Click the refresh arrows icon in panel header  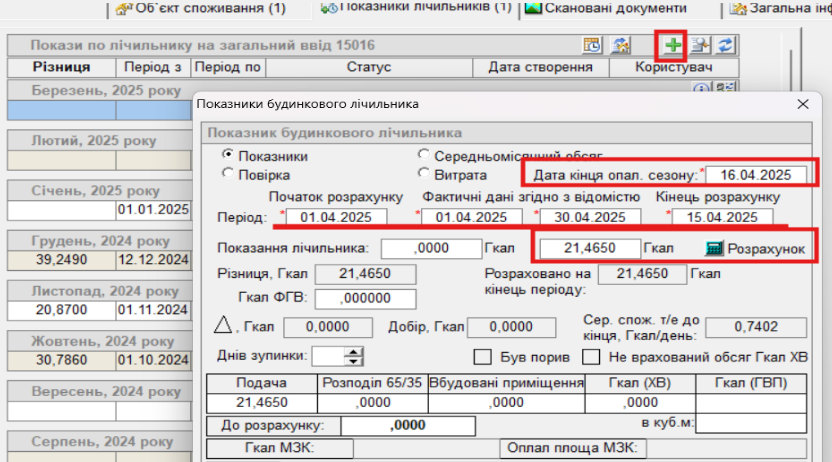[725, 45]
